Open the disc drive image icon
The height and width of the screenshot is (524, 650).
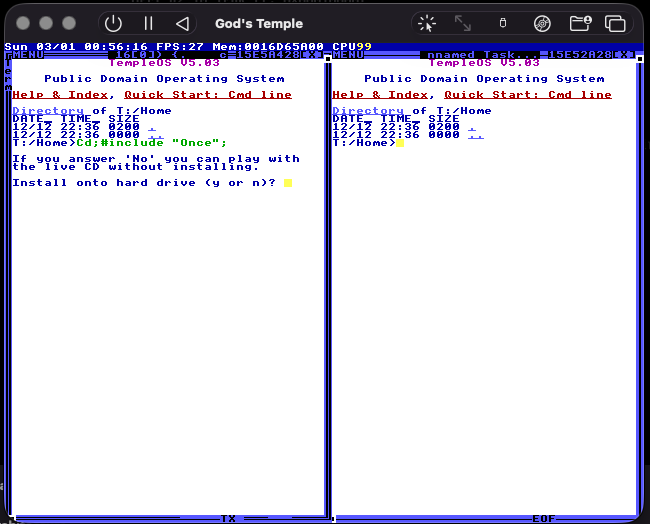[542, 23]
